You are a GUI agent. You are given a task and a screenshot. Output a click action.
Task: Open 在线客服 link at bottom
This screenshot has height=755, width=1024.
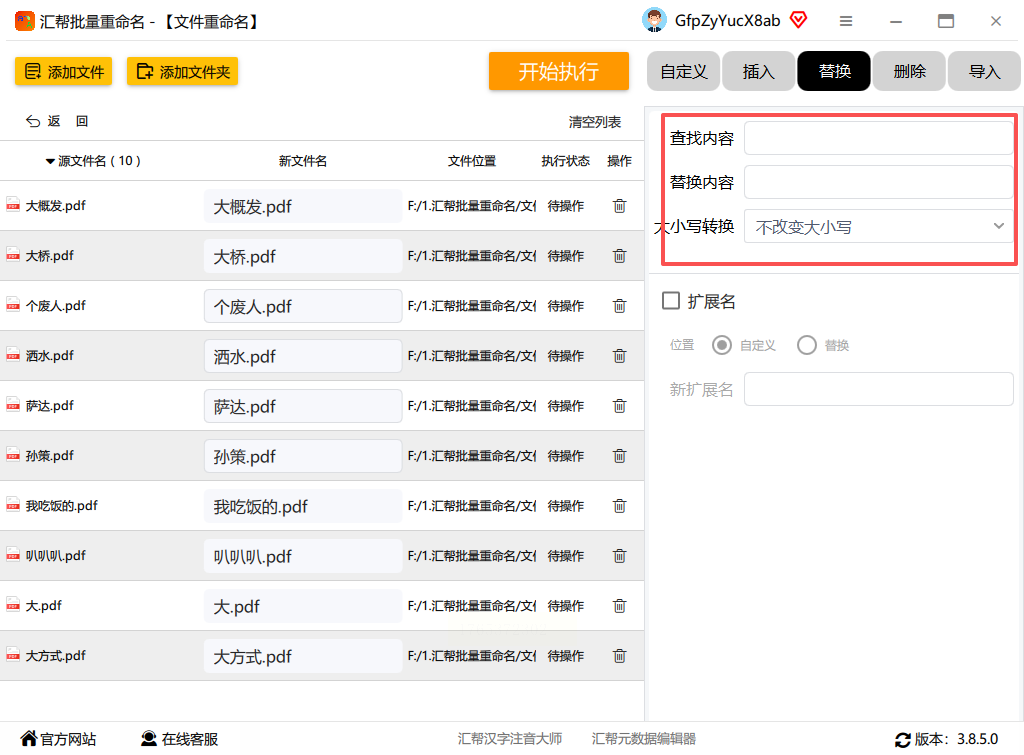[x=180, y=739]
